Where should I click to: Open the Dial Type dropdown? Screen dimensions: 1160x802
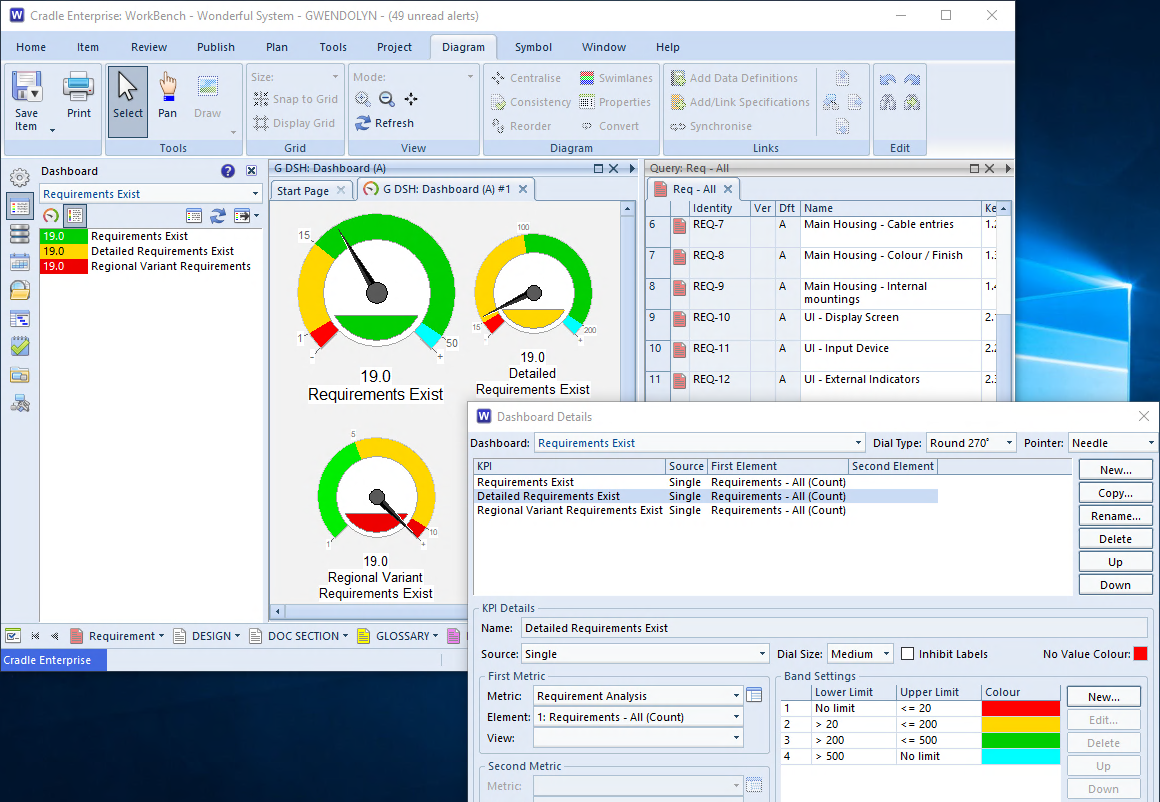pos(1009,443)
